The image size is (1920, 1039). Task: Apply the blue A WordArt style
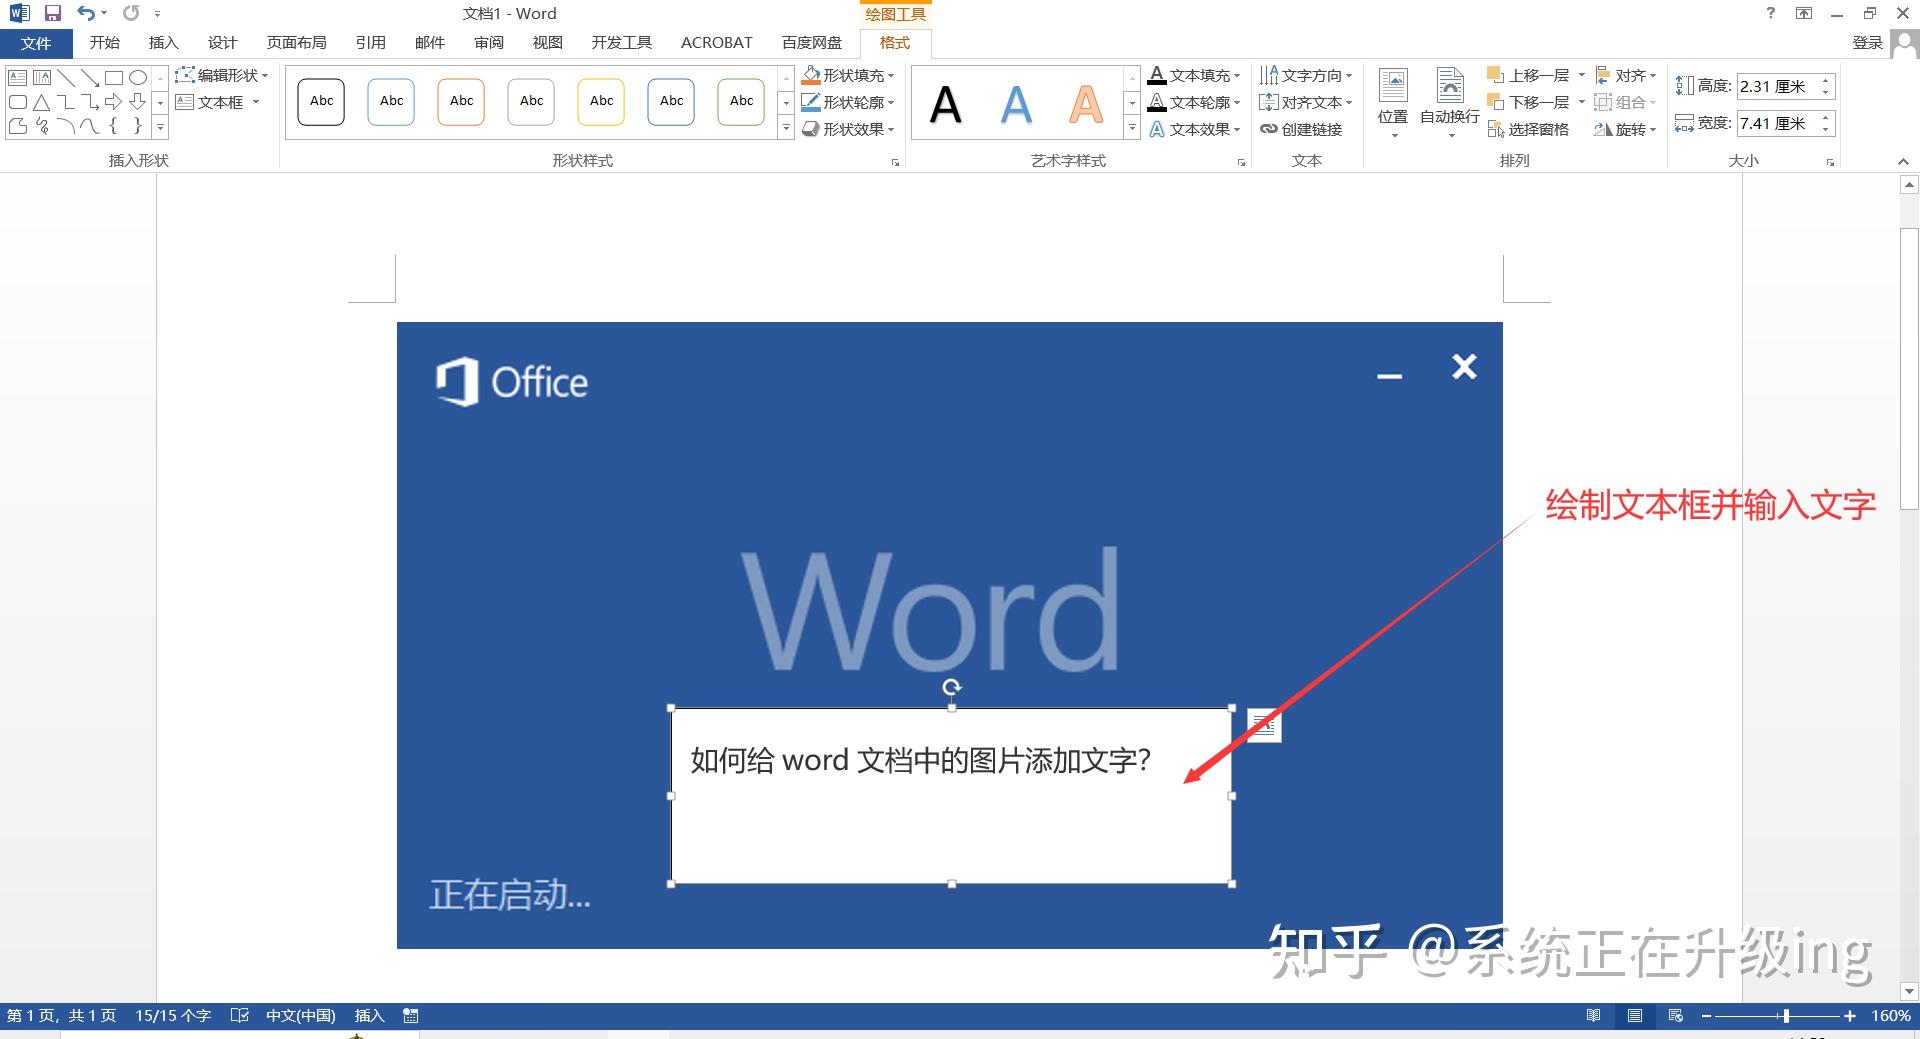pyautogui.click(x=1016, y=104)
